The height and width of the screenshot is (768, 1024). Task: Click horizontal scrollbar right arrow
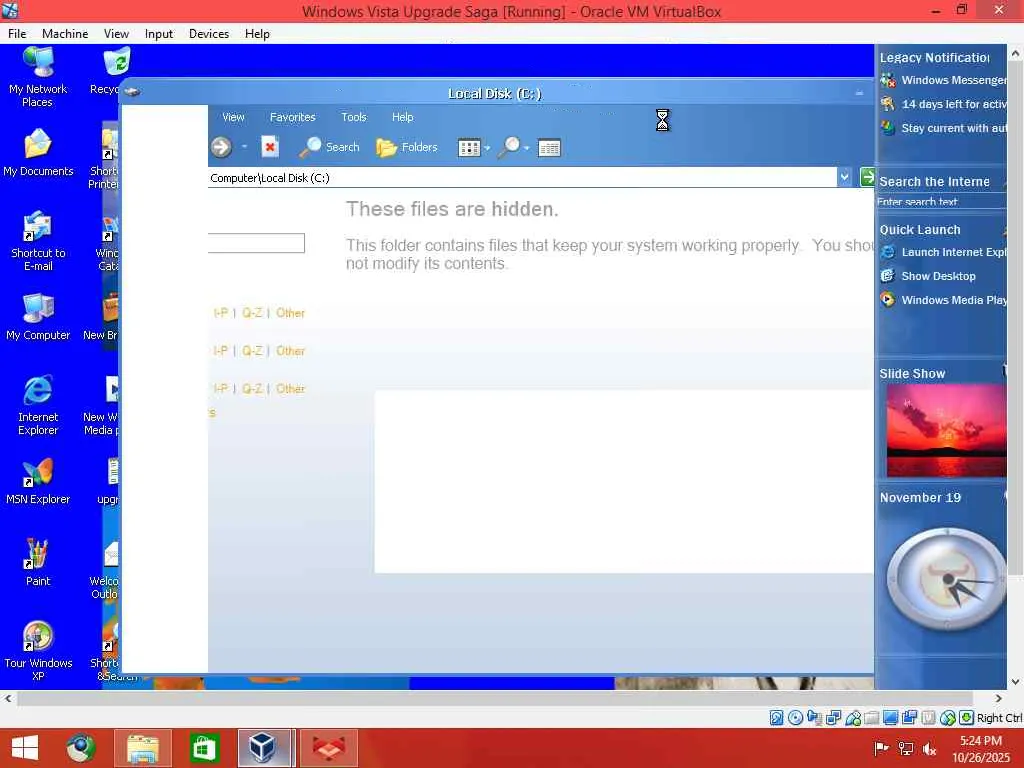[999, 698]
